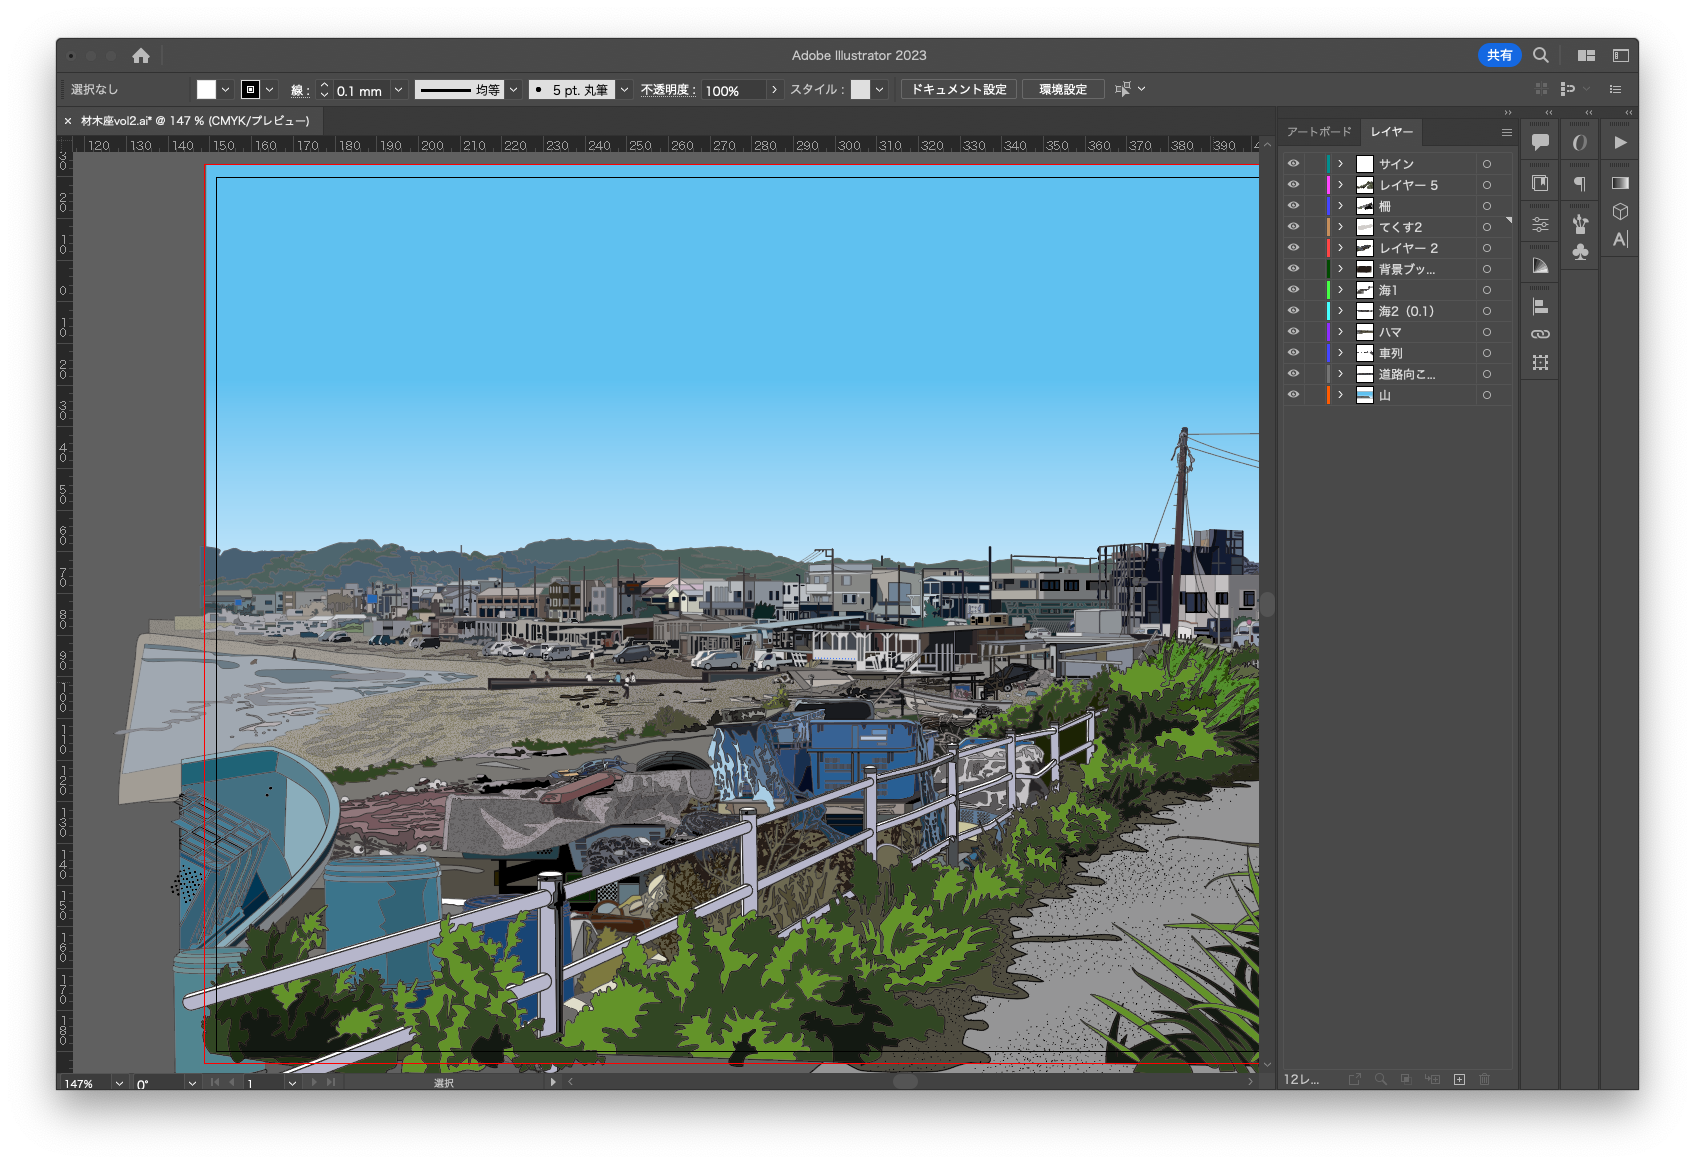The height and width of the screenshot is (1164, 1695).
Task: Open the Align panel icon
Action: 1540,307
